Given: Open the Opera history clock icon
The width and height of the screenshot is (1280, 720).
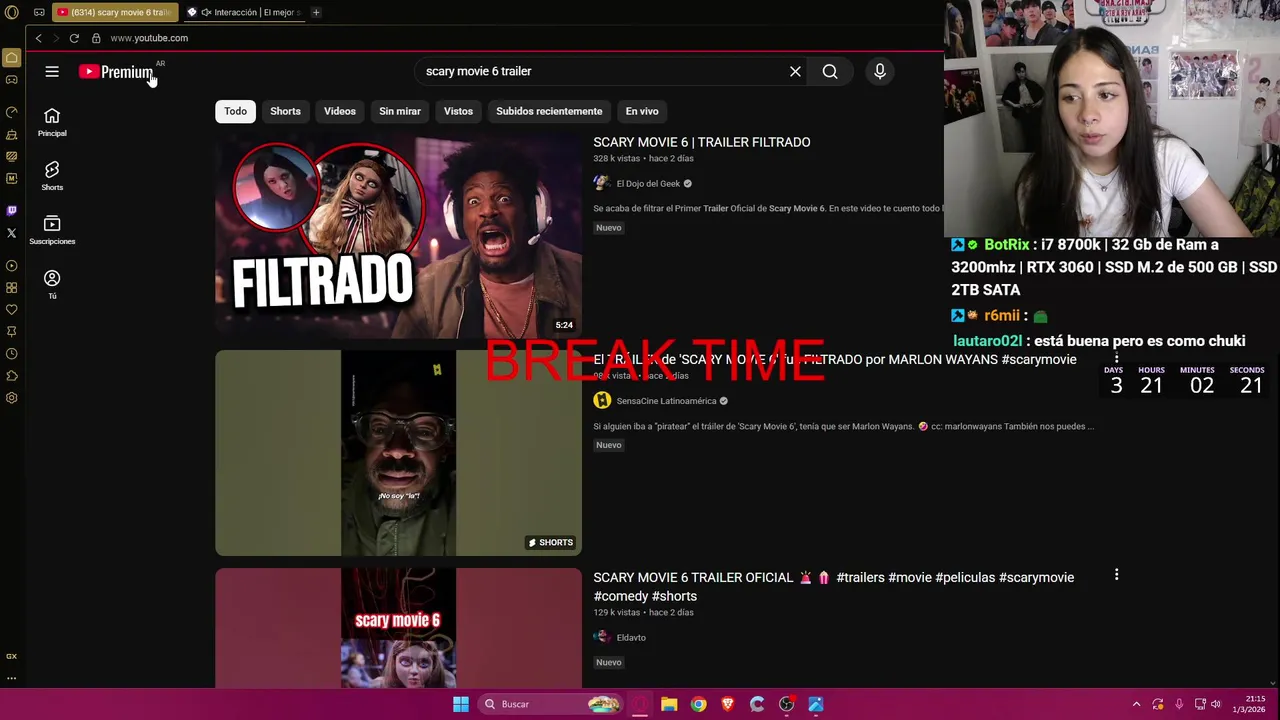Looking at the screenshot, I should (x=12, y=354).
